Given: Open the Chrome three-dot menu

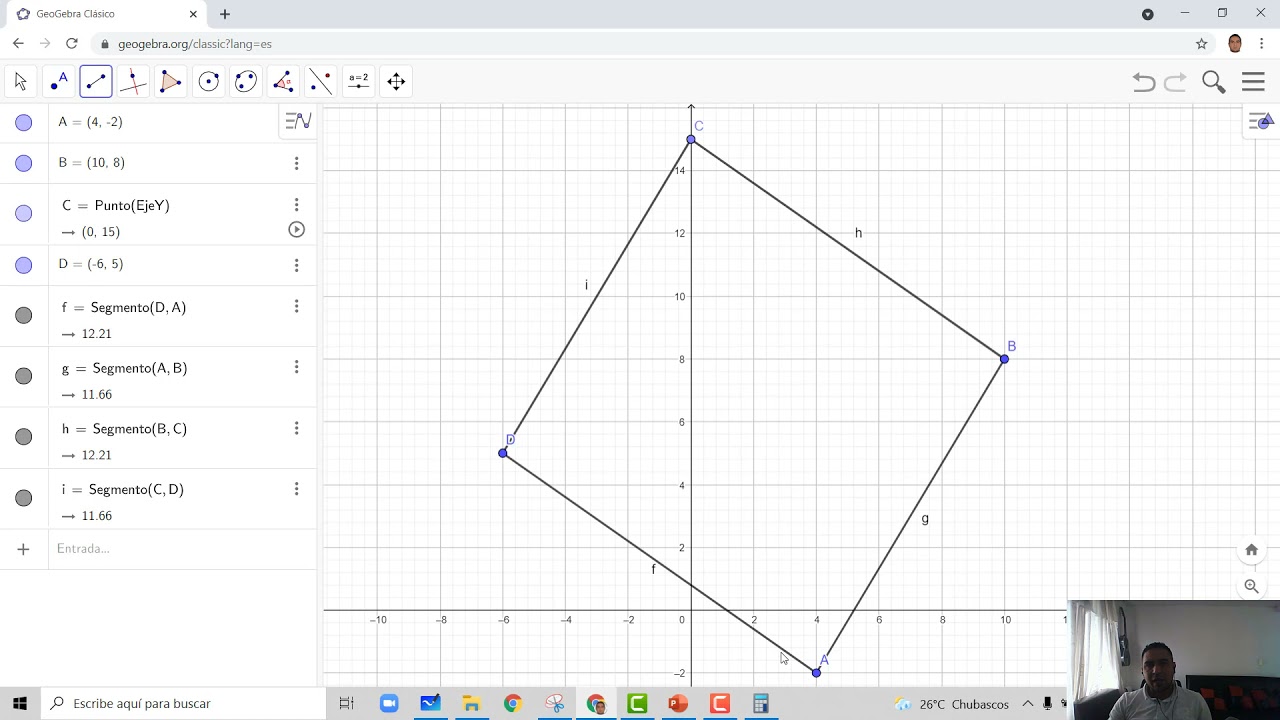Looking at the screenshot, I should tap(1262, 44).
